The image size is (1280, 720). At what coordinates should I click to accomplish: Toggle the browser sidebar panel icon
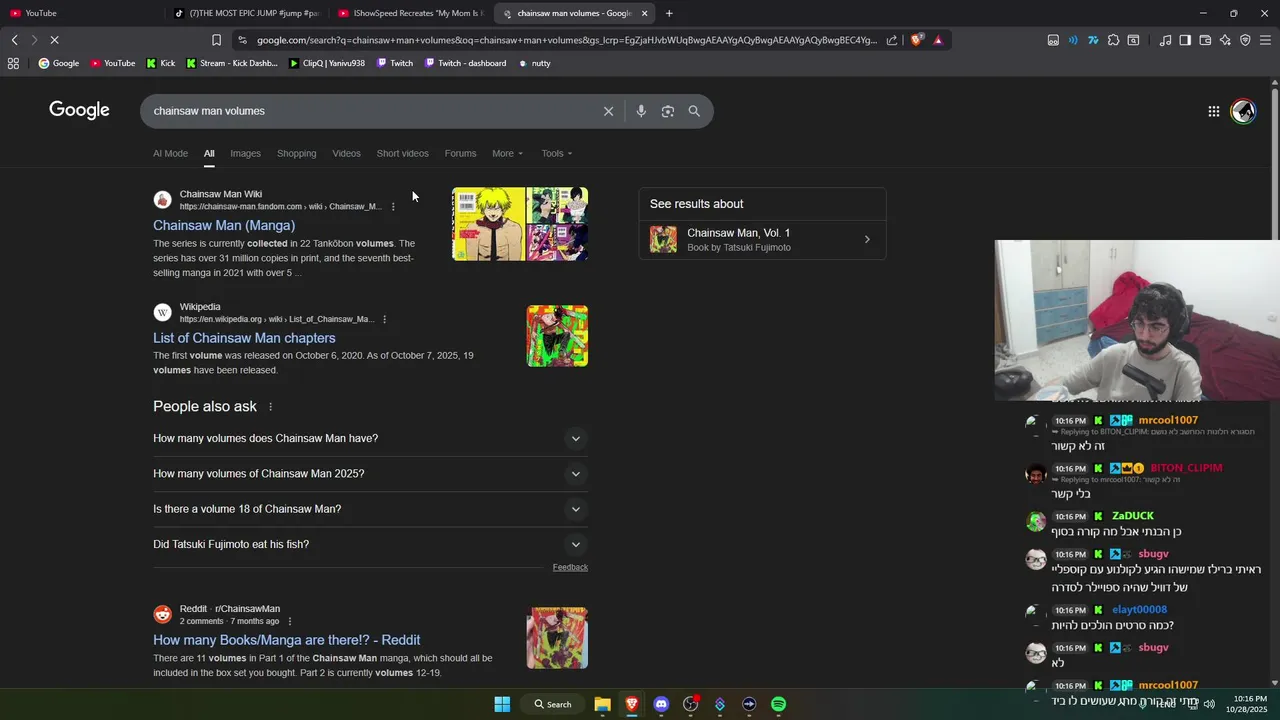(1185, 40)
